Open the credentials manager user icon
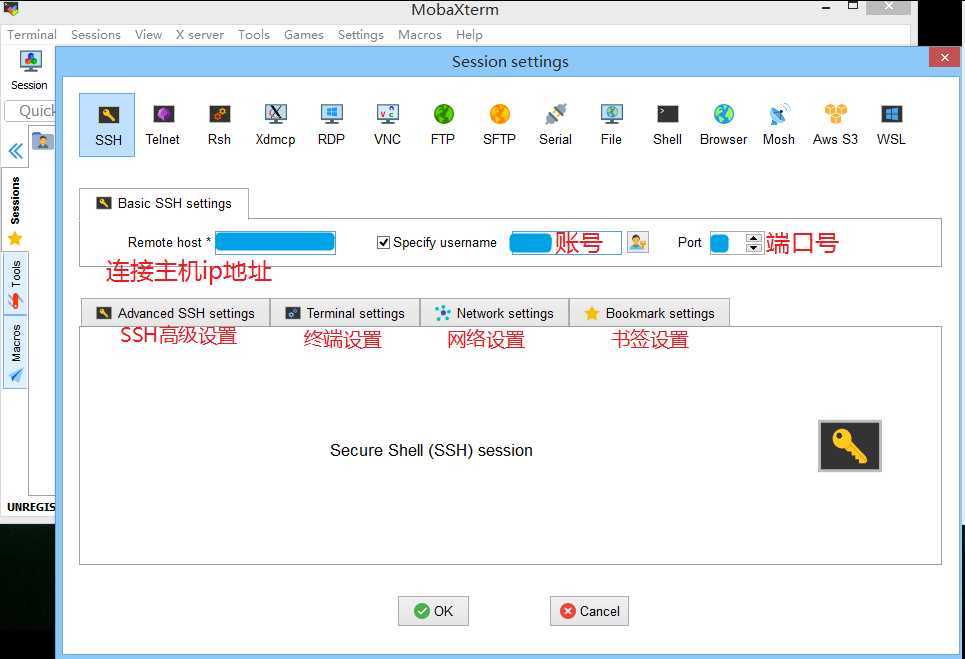 638,242
